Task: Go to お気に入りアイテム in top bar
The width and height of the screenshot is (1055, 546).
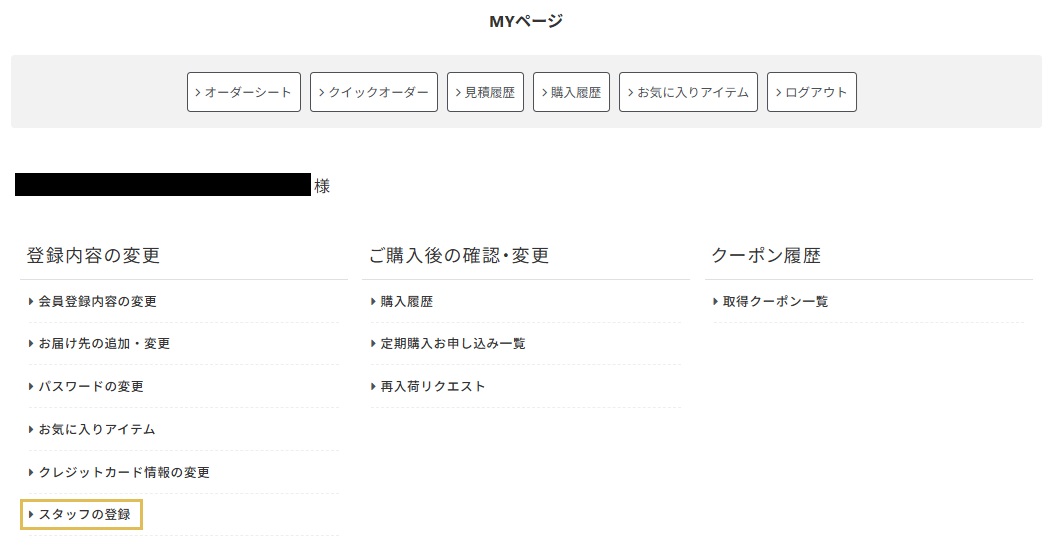Action: (x=688, y=92)
